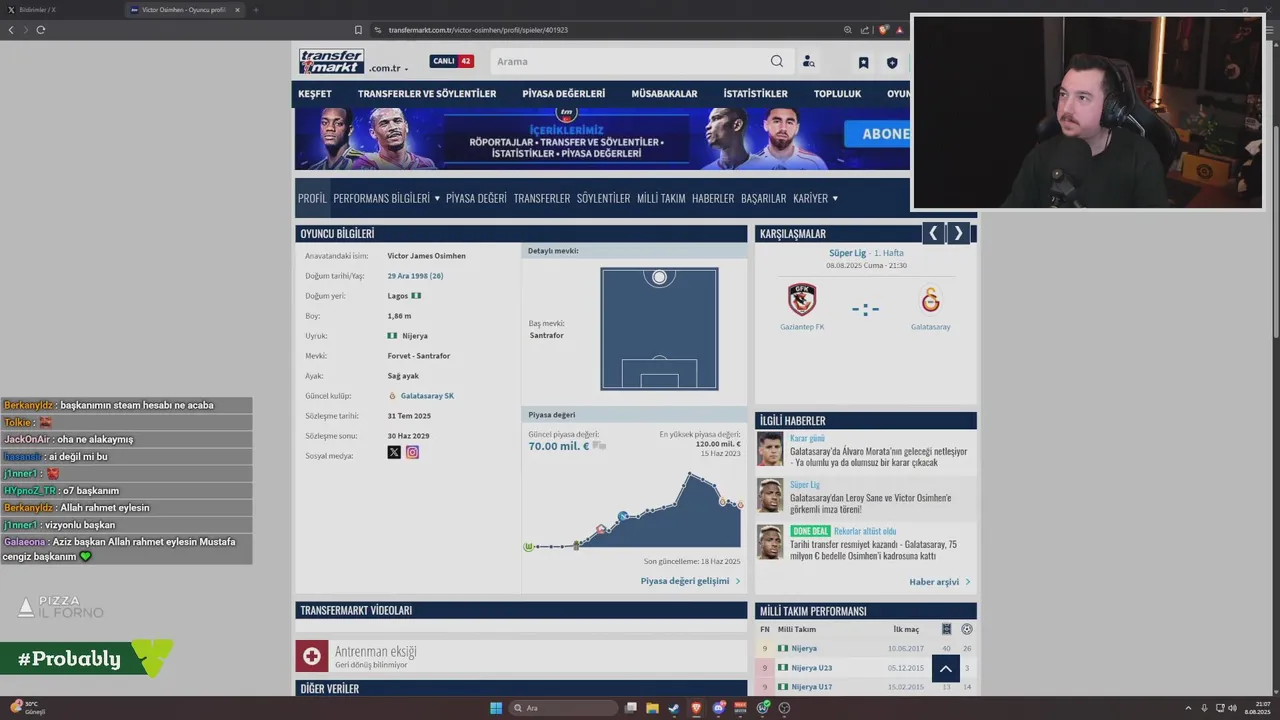This screenshot has width=1280, height=720.
Task: Click the taskbar Ara search box
Action: (564, 708)
